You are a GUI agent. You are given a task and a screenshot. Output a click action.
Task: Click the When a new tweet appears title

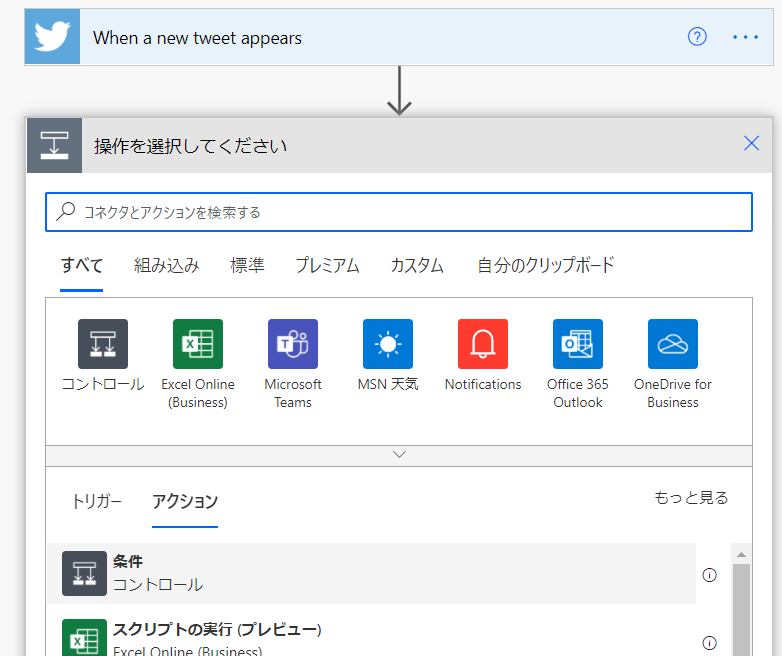point(197,38)
